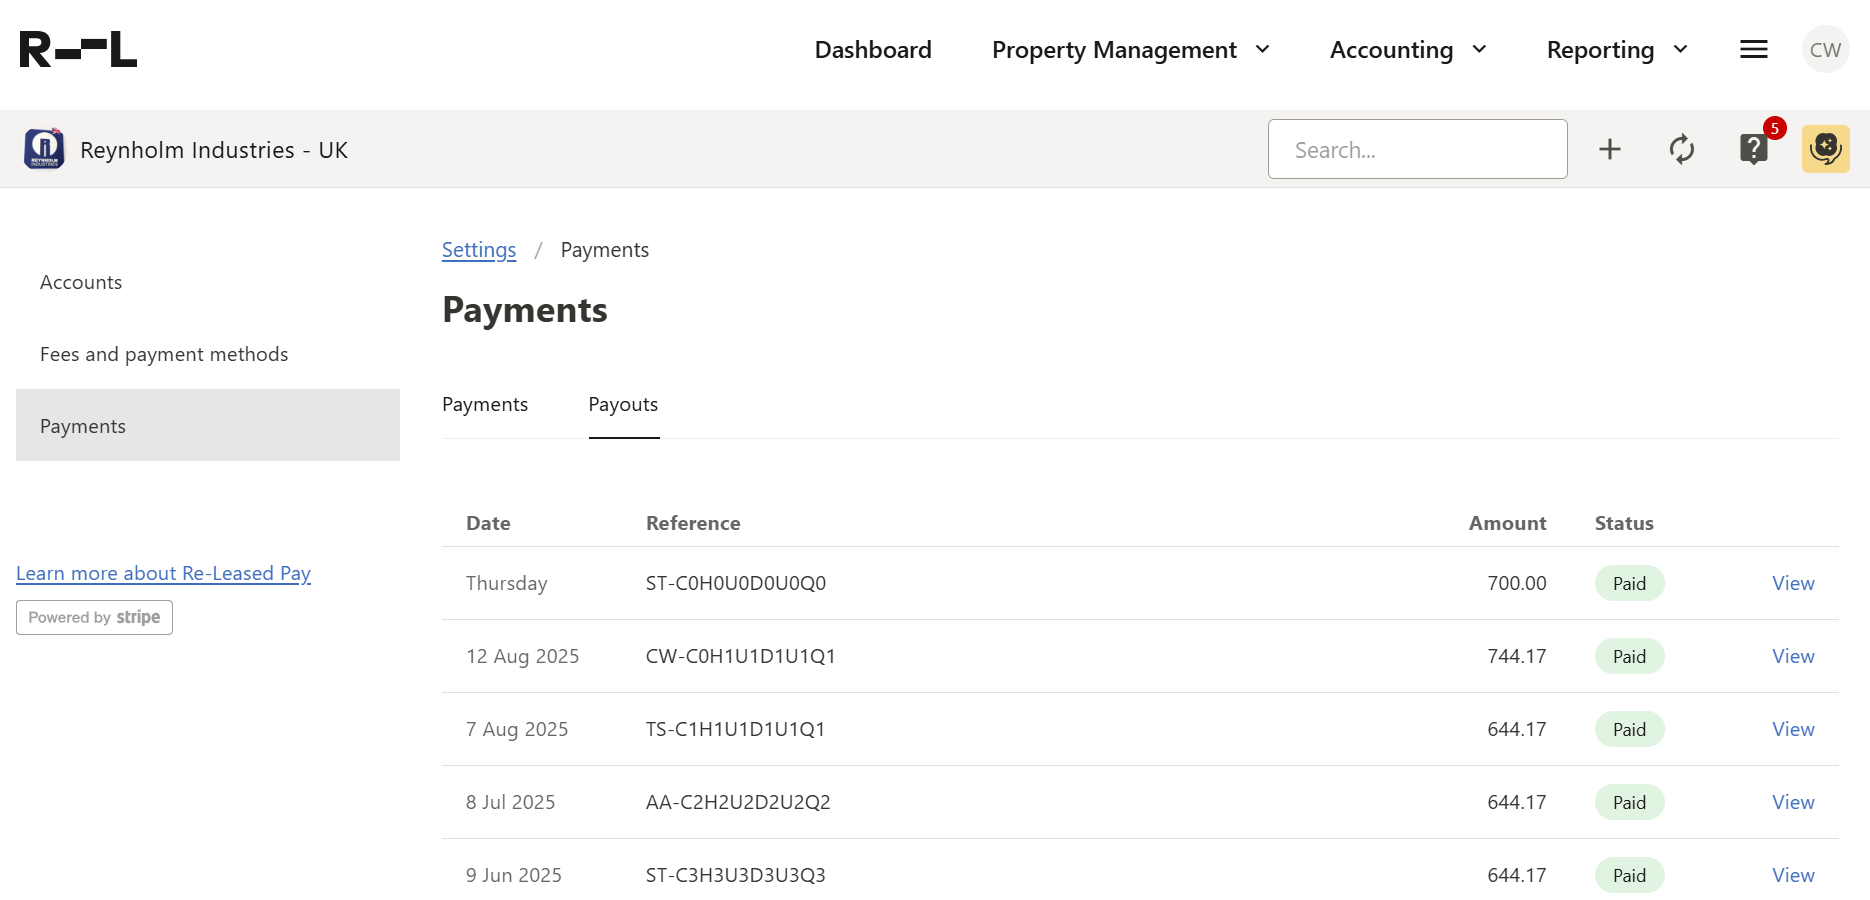Open Accounts in the left sidebar
This screenshot has height=900, width=1870.
[81, 283]
